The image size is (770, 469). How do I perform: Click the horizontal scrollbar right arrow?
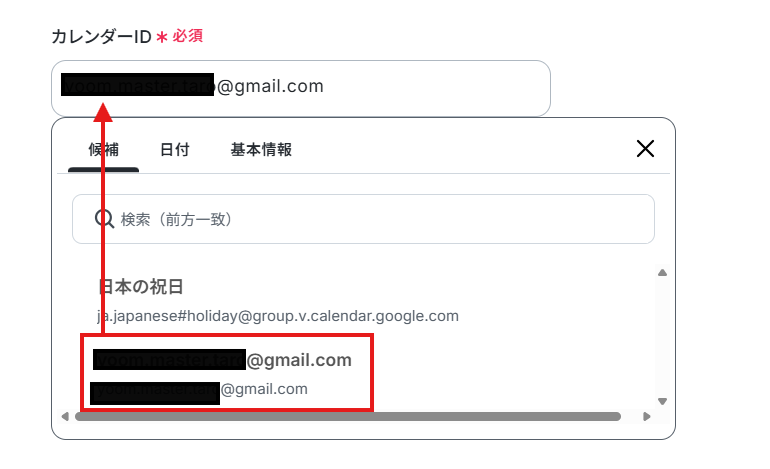(x=647, y=416)
